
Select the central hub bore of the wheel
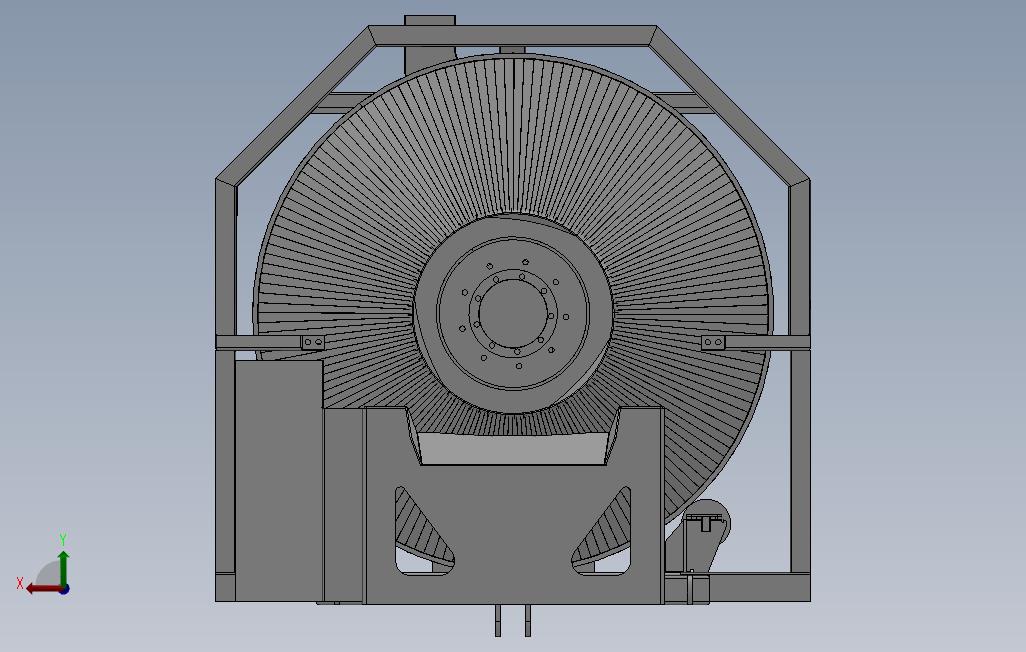[x=514, y=312]
